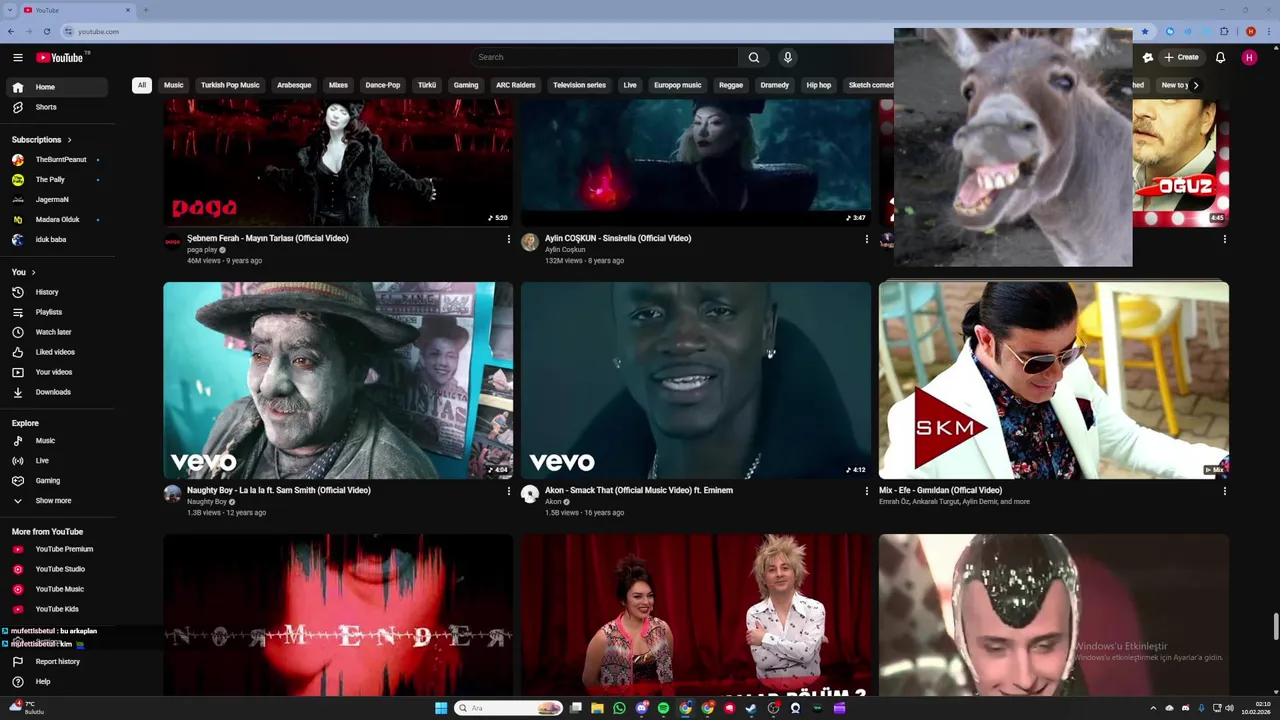Open the YouTube hamburger guide menu
The width and height of the screenshot is (1280, 720).
click(x=18, y=57)
